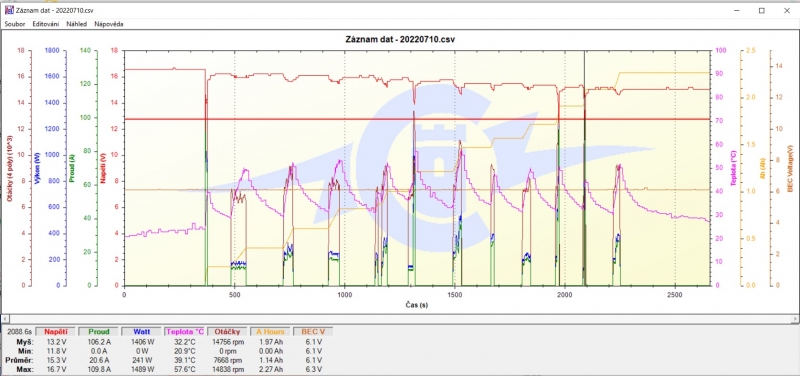Image resolution: width=800 pixels, height=376 pixels.
Task: Click the 20.9°C minimum temperature value
Action: pyautogui.click(x=184, y=351)
